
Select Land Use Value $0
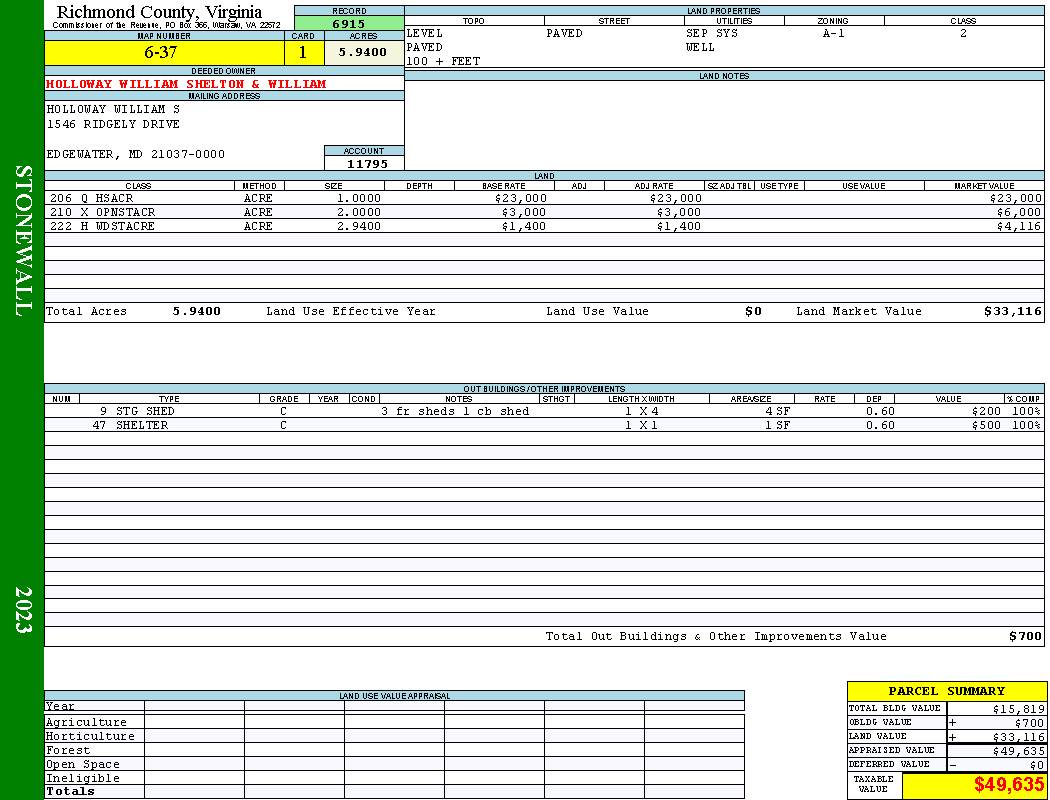(753, 311)
